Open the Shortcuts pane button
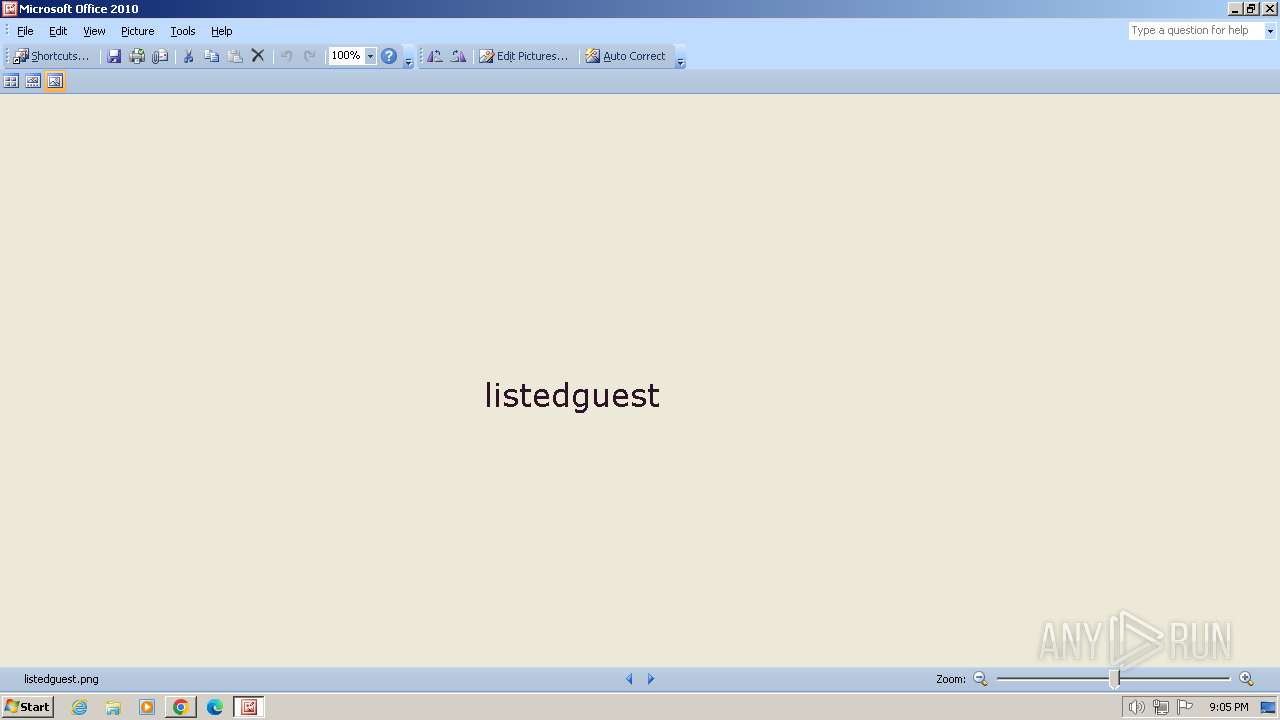This screenshot has height=720, width=1280. tap(52, 56)
